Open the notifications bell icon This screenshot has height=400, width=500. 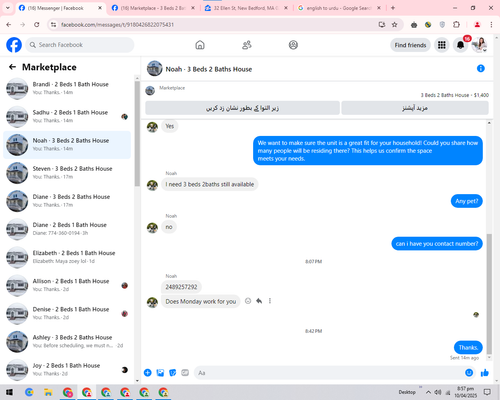(460, 45)
